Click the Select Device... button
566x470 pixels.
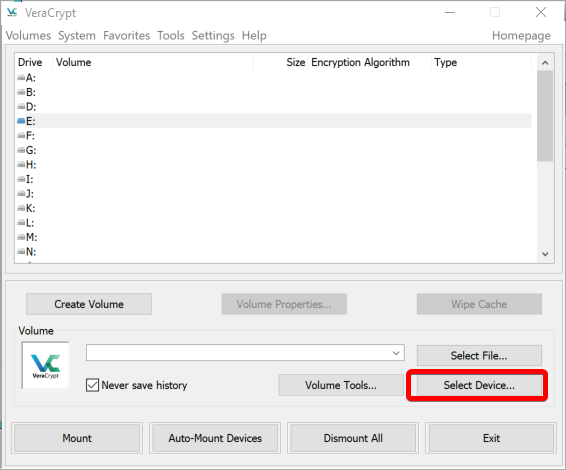[479, 385]
